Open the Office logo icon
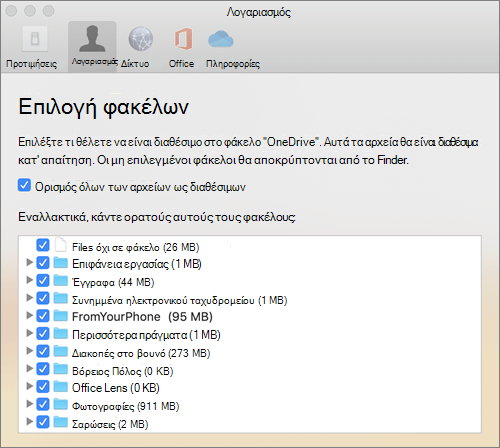Viewport: 500px width, 448px height. coord(183,39)
